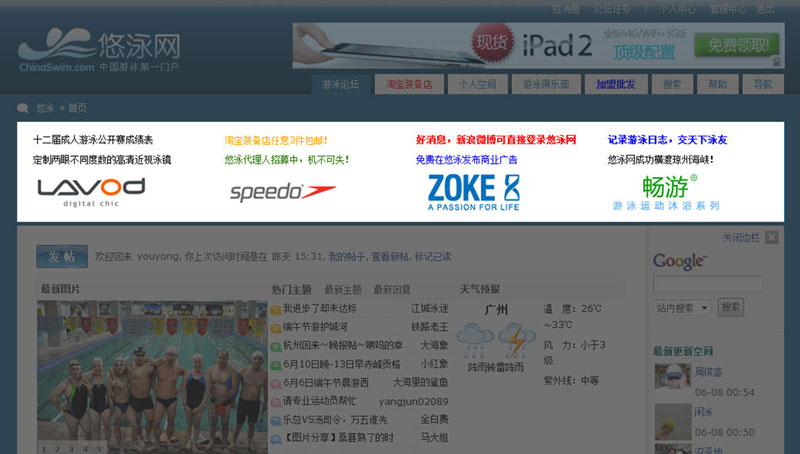Open the second avatar thumbnail dated 06-08 00:50

coord(672,421)
